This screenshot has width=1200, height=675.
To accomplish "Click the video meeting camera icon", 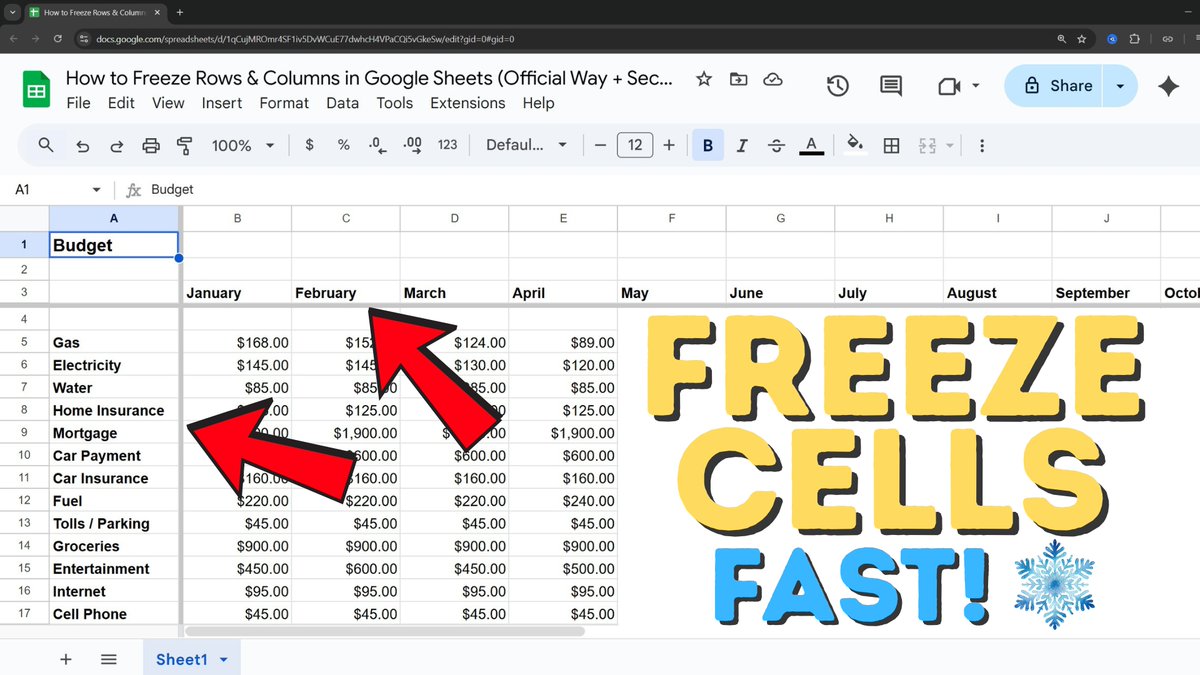I will click(949, 87).
